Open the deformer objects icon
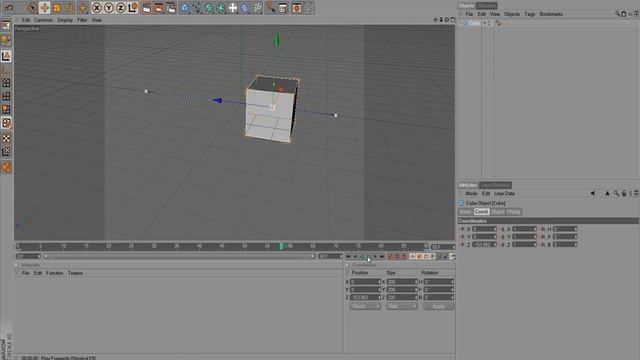This screenshot has height=360, width=640. (245, 8)
